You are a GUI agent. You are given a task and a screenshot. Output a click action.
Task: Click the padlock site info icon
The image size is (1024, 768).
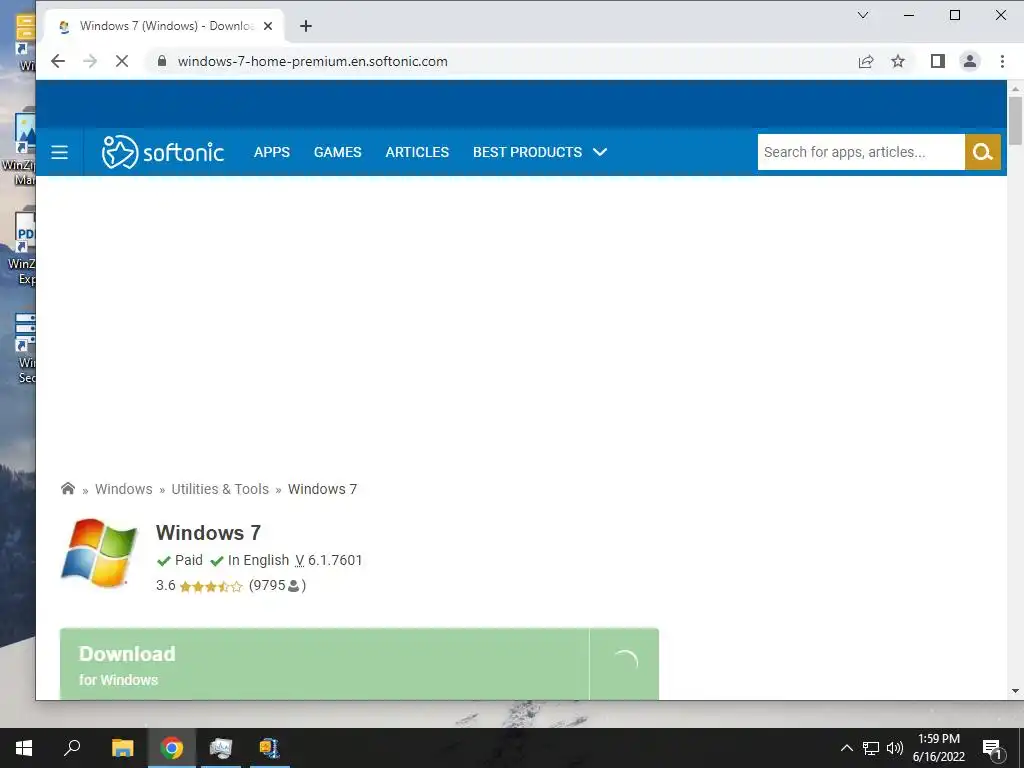coord(162,61)
